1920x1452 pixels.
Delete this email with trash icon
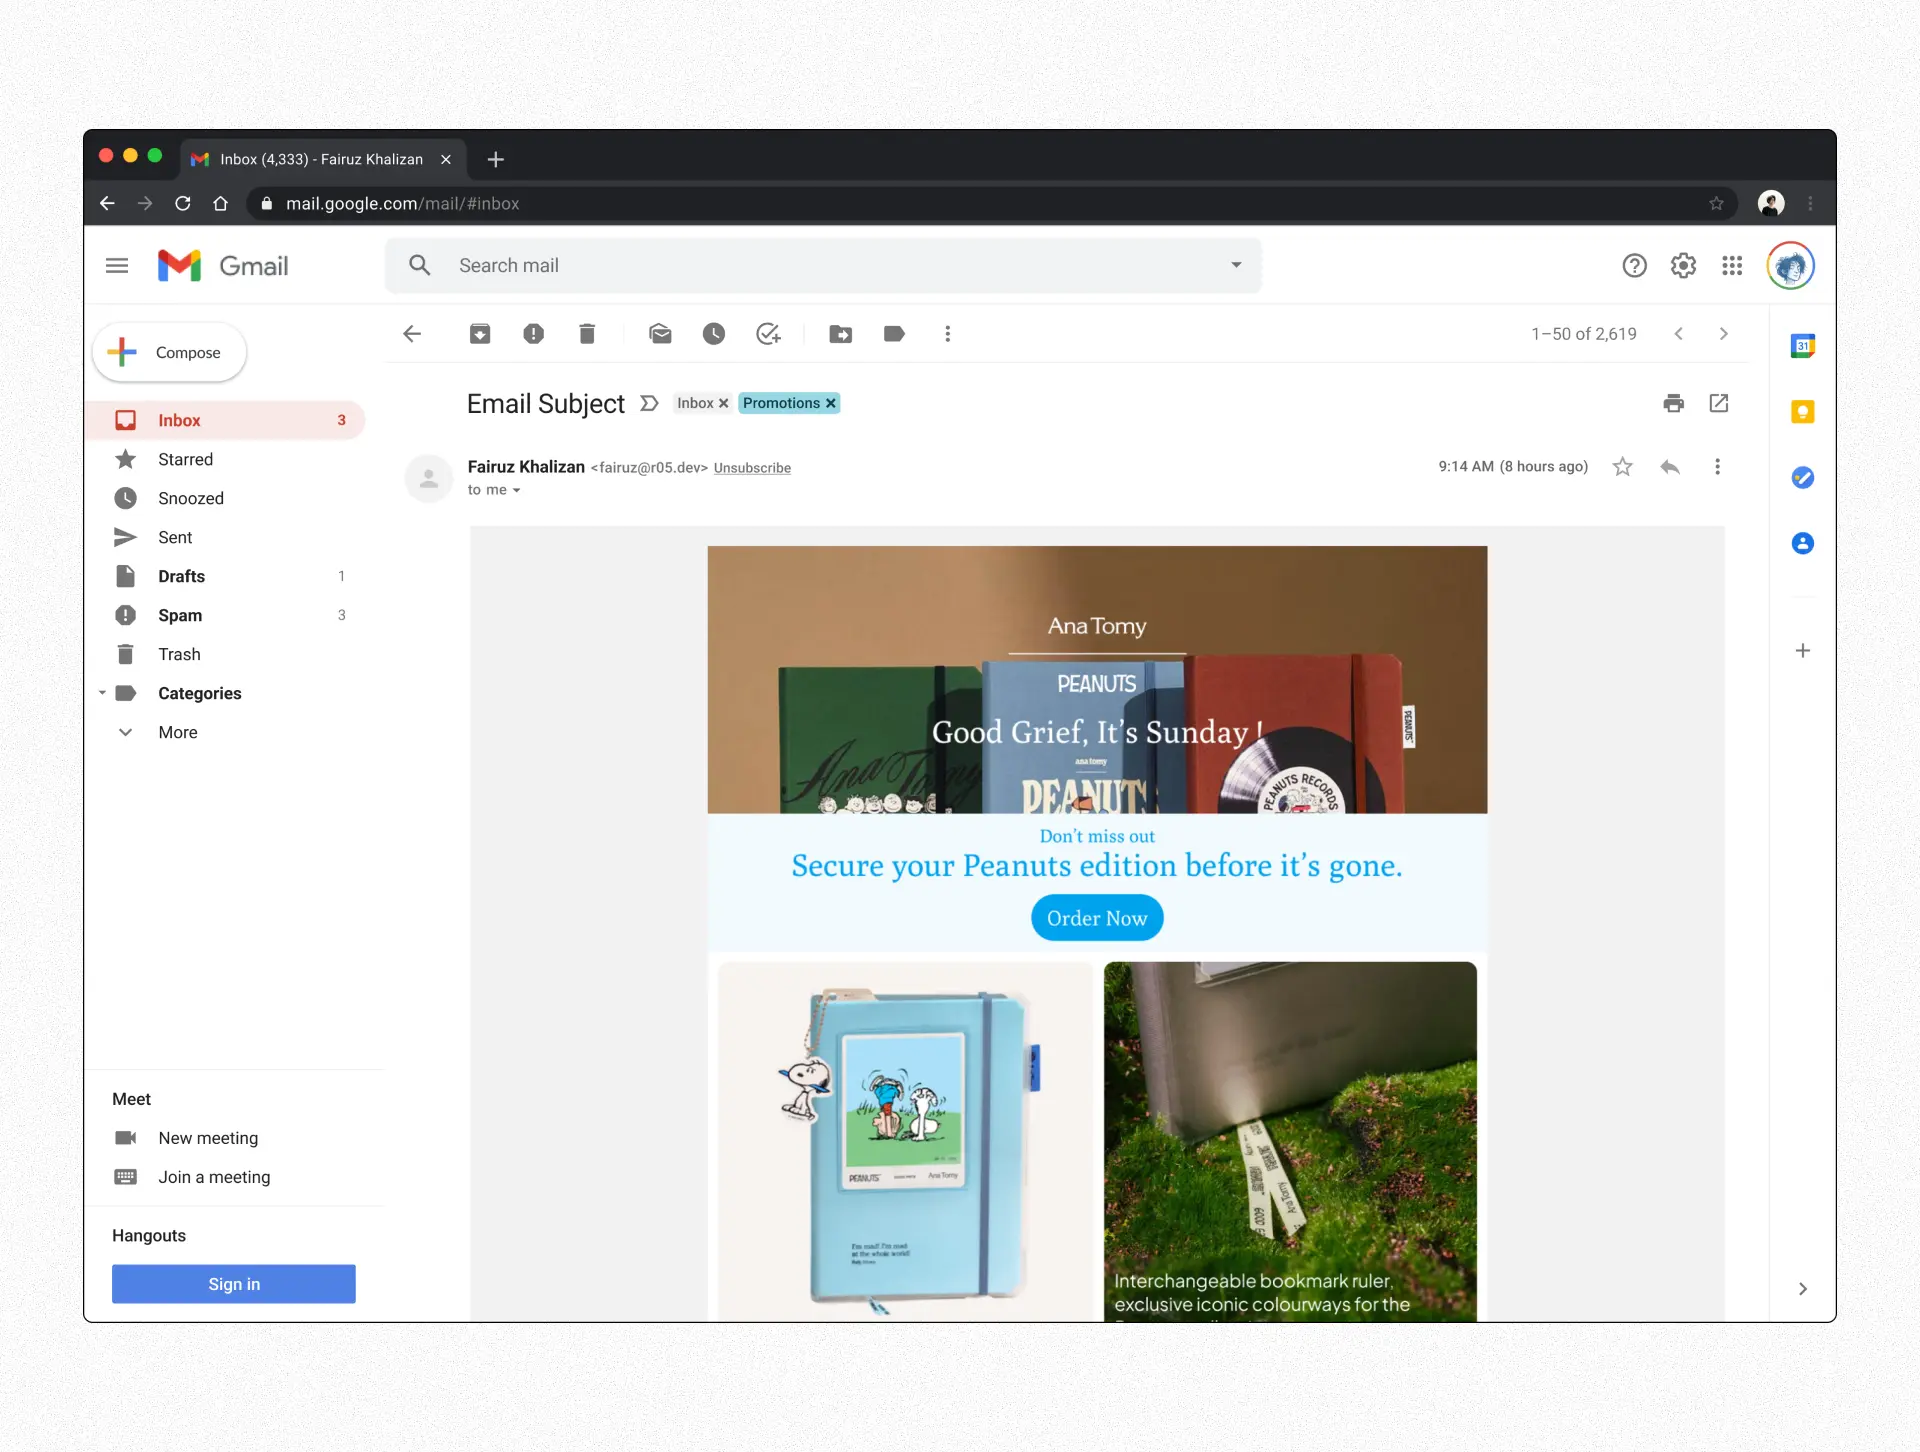tap(587, 334)
